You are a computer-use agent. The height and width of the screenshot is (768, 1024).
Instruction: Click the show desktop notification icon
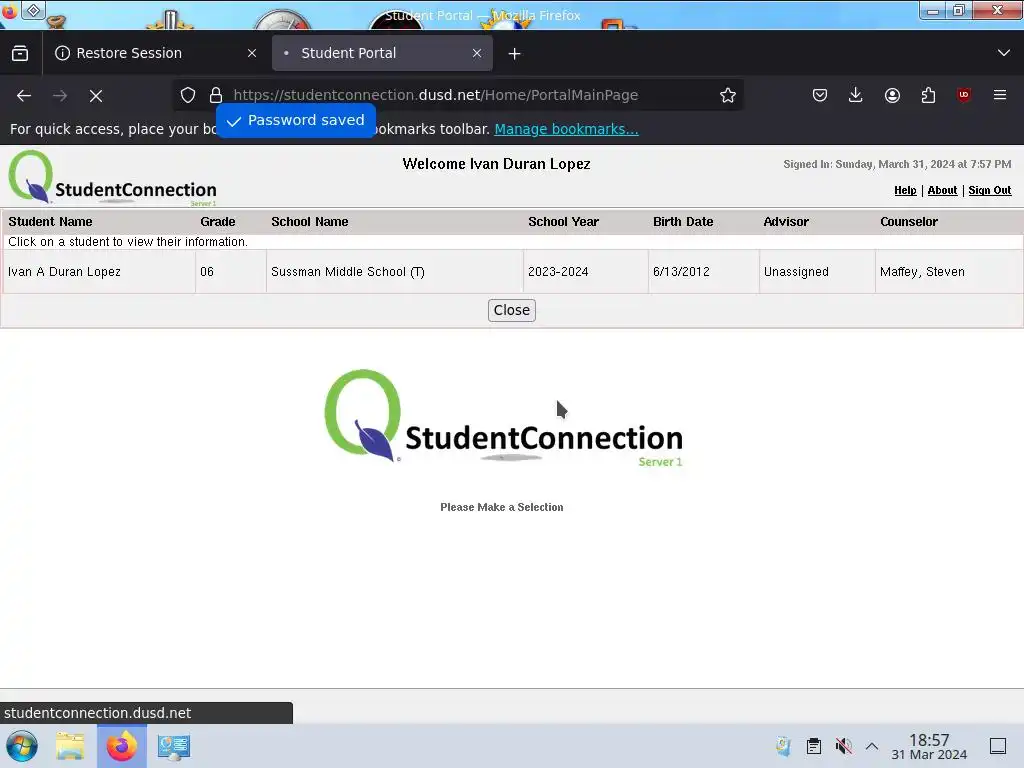click(998, 746)
